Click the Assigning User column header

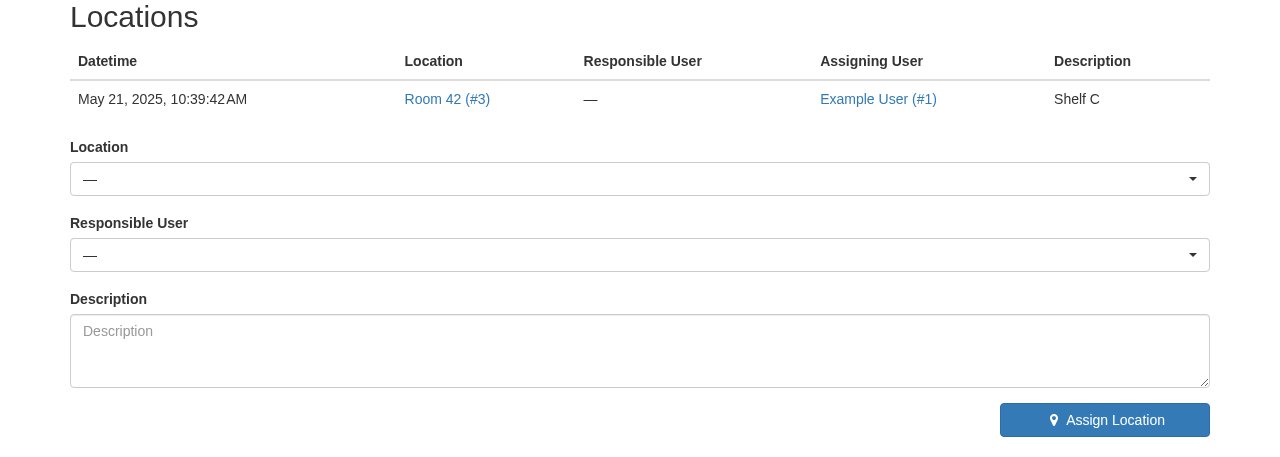[871, 61]
